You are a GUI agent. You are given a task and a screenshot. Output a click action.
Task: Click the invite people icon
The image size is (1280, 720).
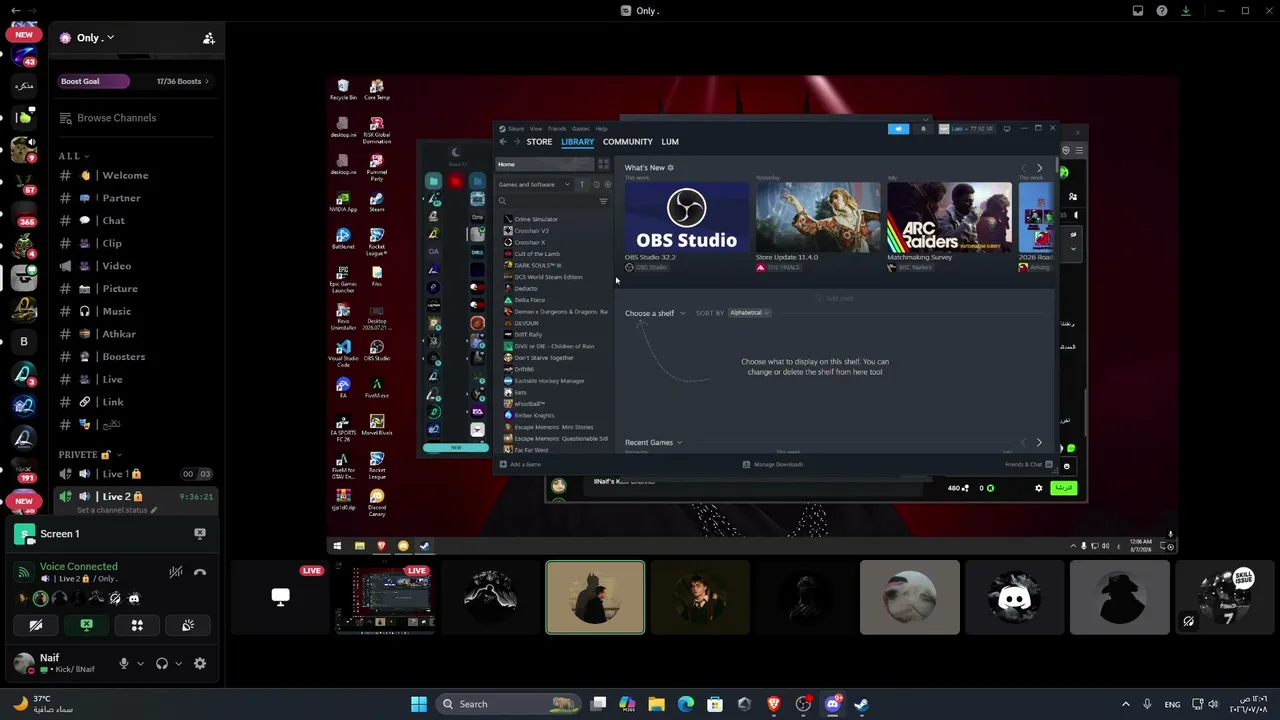[209, 38]
